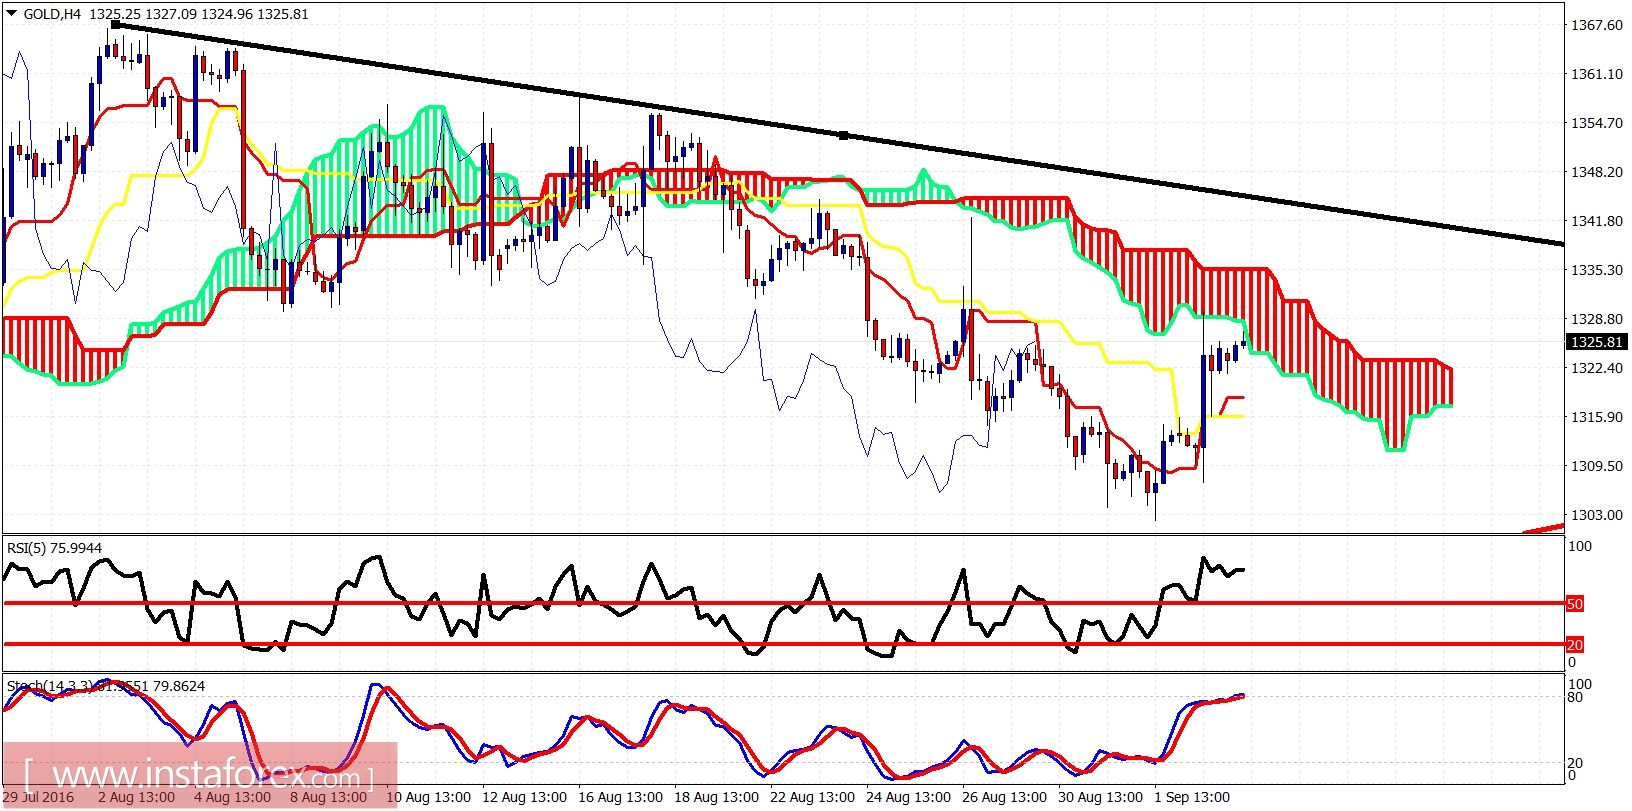Click the 30 Aug 13:00 time label
Viewport: 1632px width, 811px height.
click(x=1100, y=797)
